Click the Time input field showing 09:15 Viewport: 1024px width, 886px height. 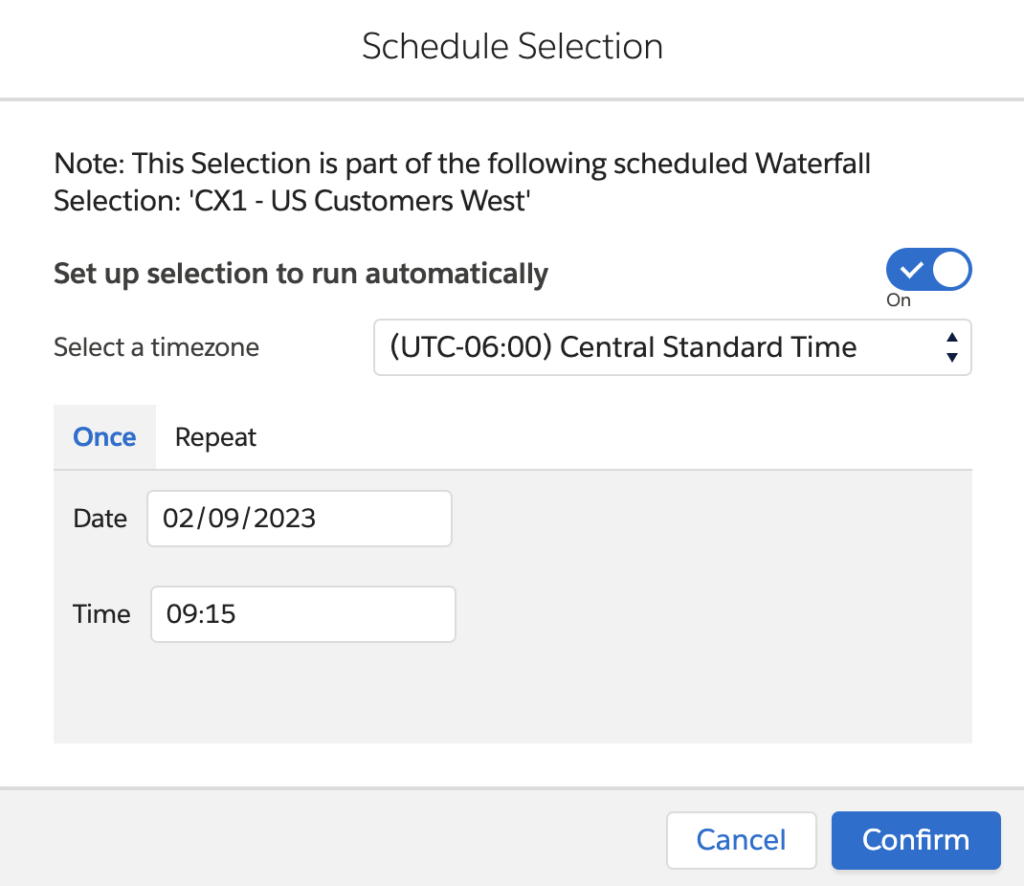point(303,614)
